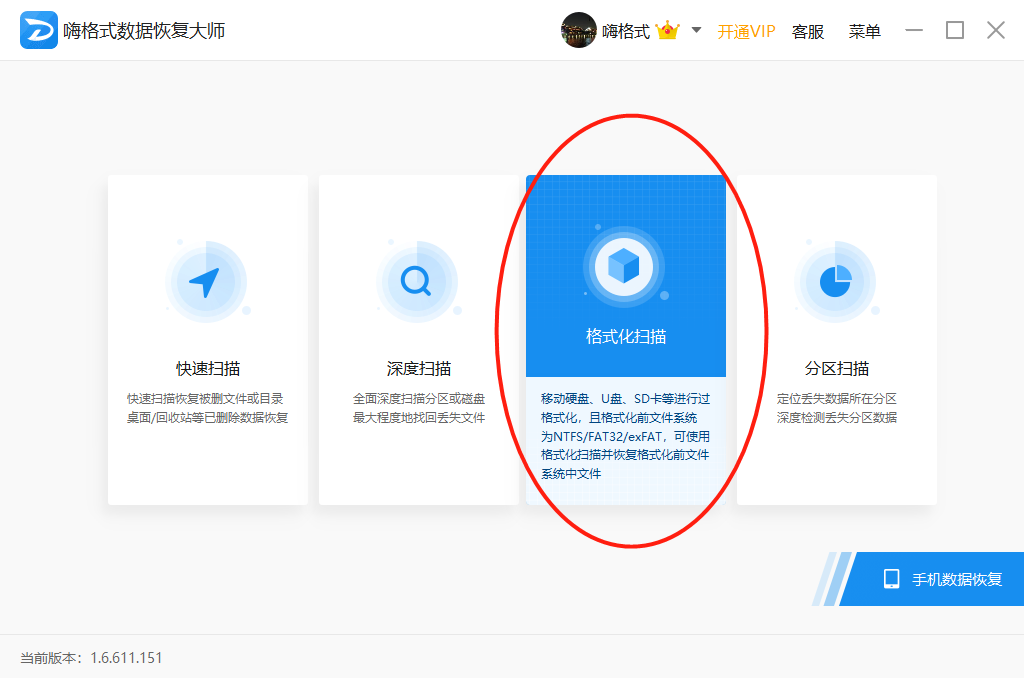Viewport: 1024px width, 678px height.
Task: Click the 深度扫描 title text
Action: coord(419,368)
